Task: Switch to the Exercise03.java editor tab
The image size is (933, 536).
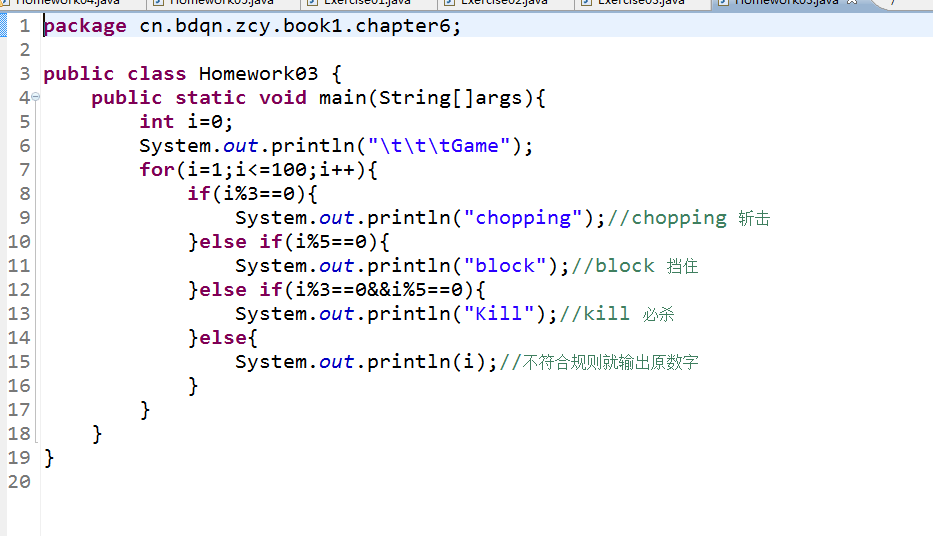Action: point(641,3)
